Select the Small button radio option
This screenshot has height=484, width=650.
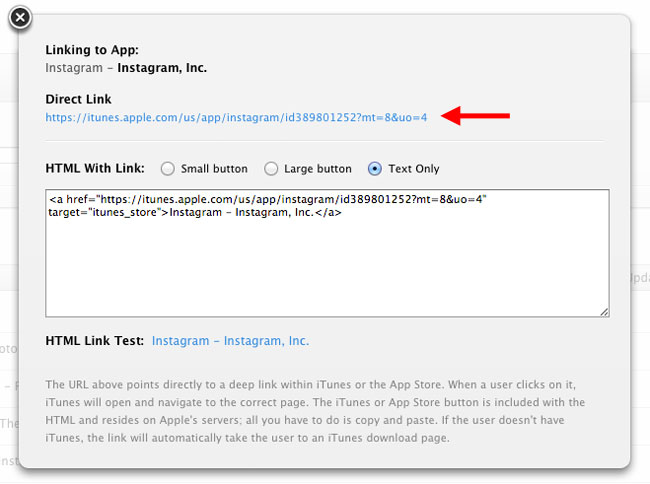click(x=167, y=169)
